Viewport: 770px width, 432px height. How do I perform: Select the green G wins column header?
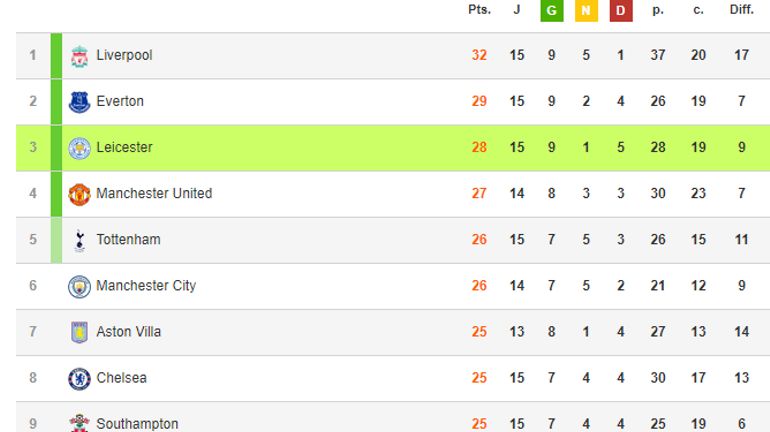pyautogui.click(x=551, y=10)
